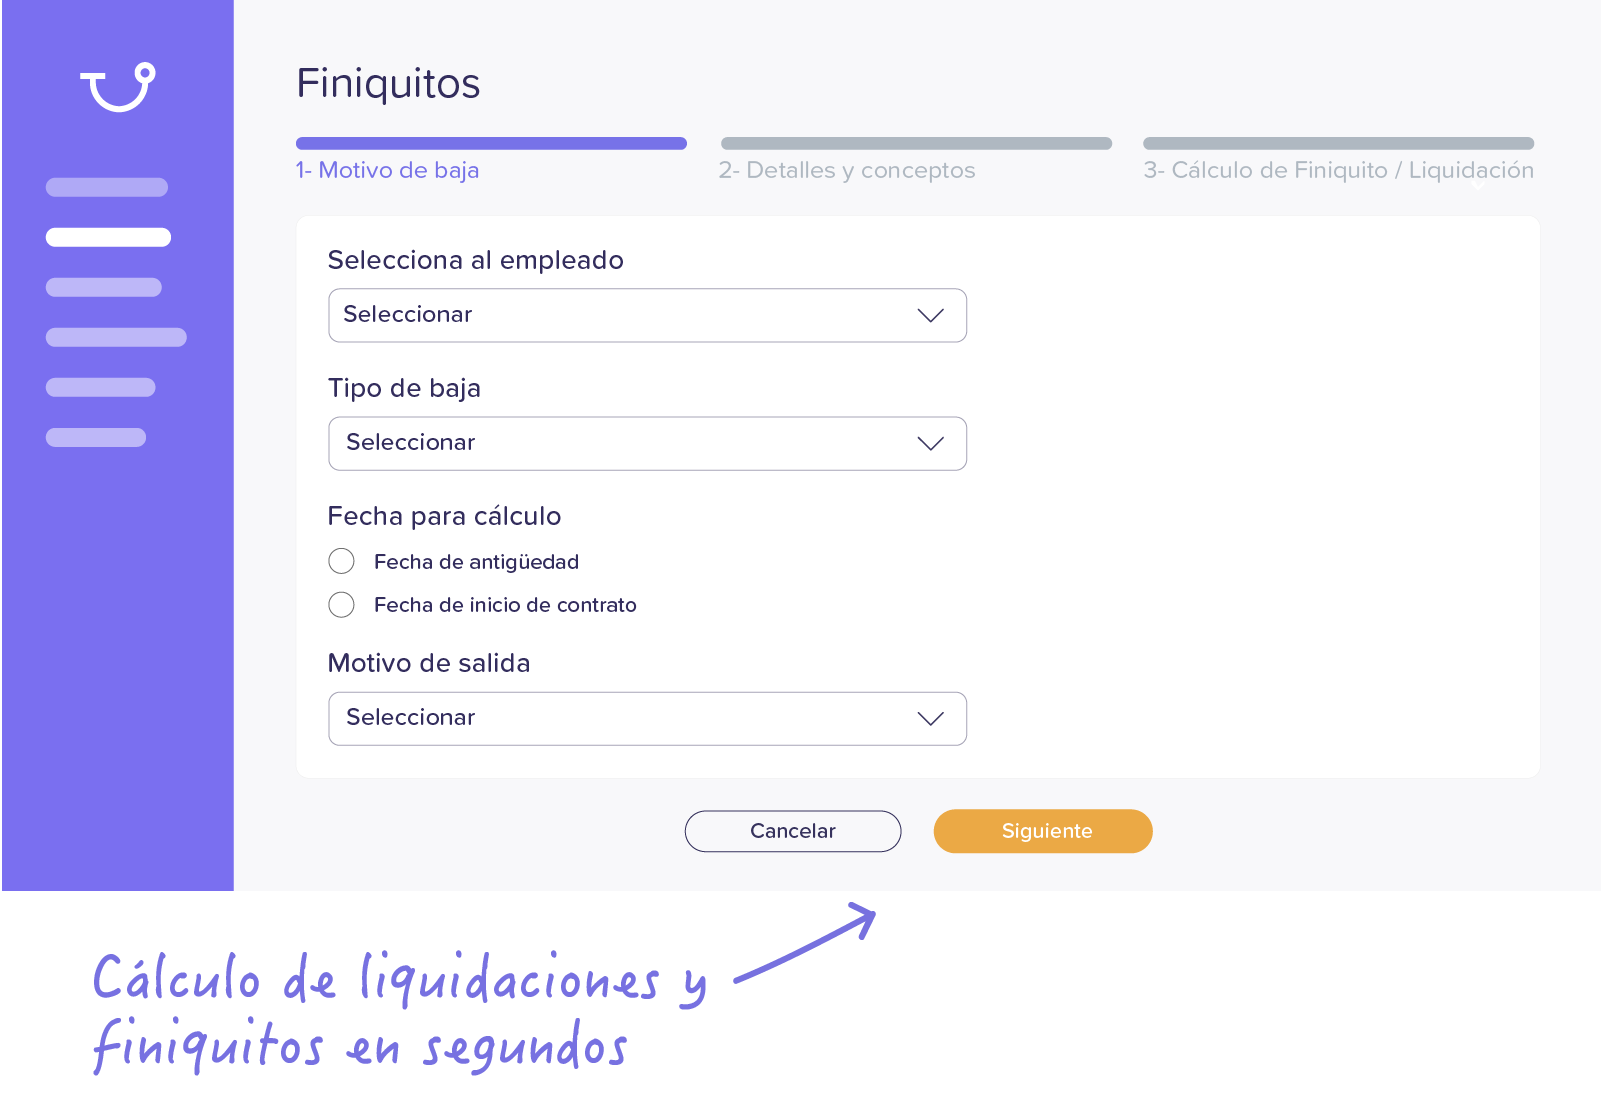Click the orange Siguiente button

pos(1043,831)
